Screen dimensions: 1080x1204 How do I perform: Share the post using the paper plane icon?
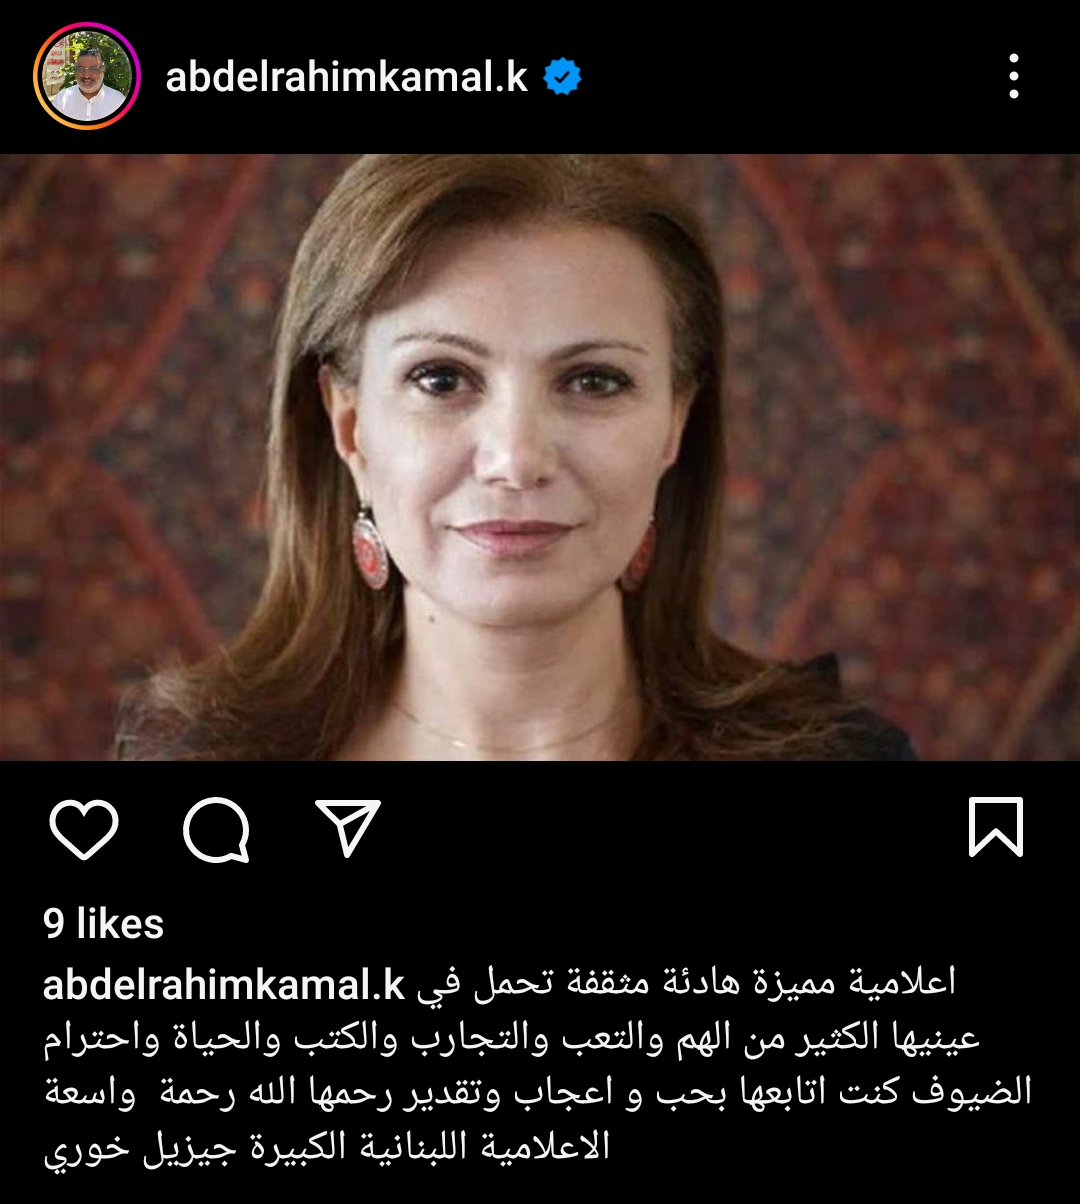348,827
